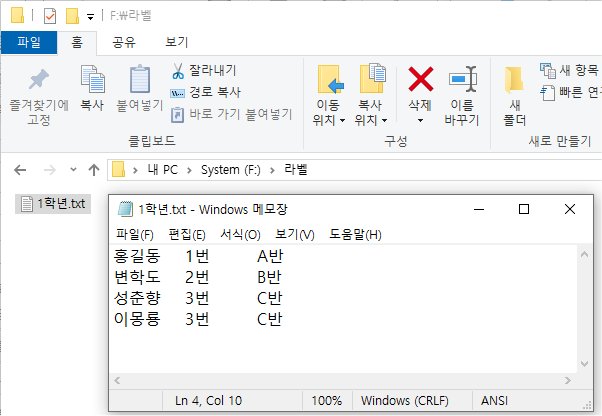Viewport: 602px width, 416px height.
Task: Go up one folder level arrow
Action: (x=94, y=170)
